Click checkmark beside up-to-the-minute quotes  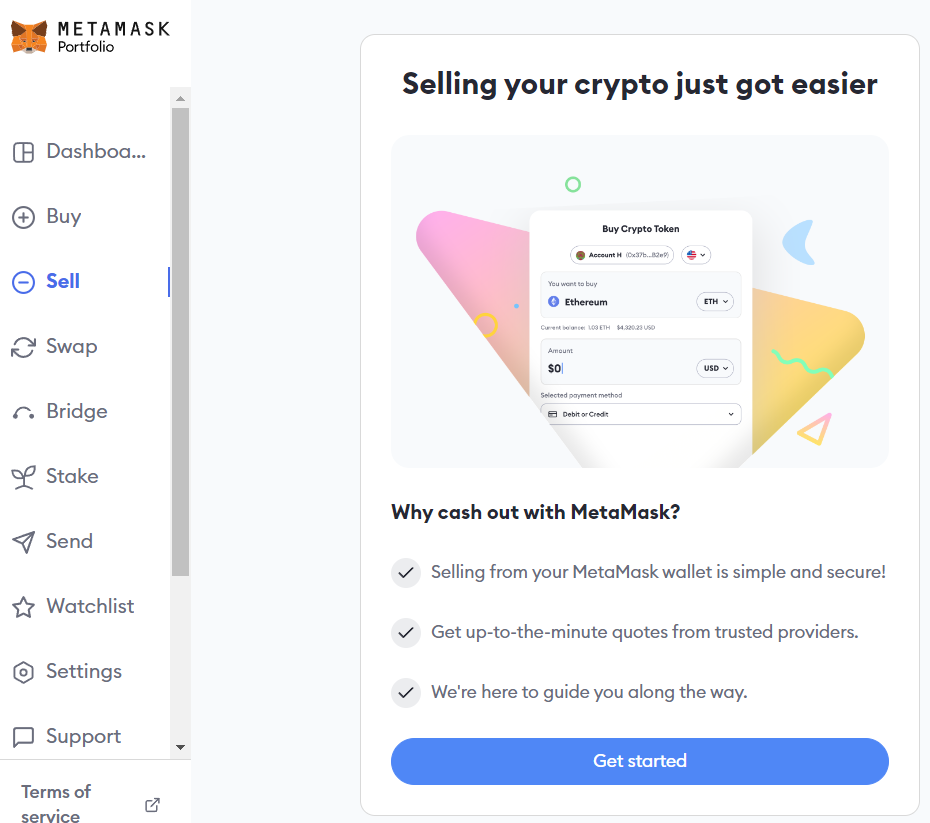(x=406, y=633)
